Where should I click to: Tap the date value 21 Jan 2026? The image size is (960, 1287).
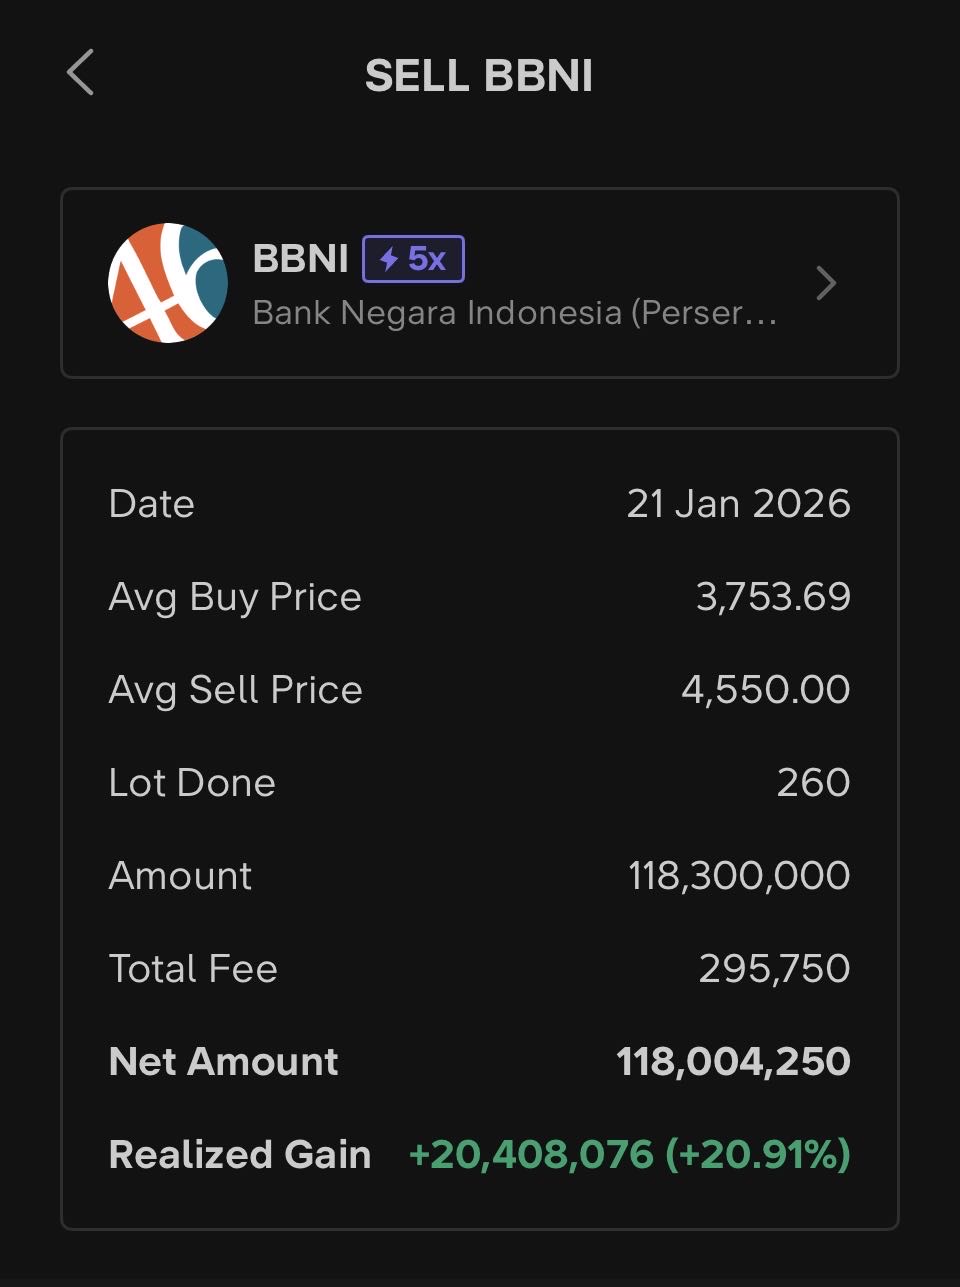(x=738, y=503)
